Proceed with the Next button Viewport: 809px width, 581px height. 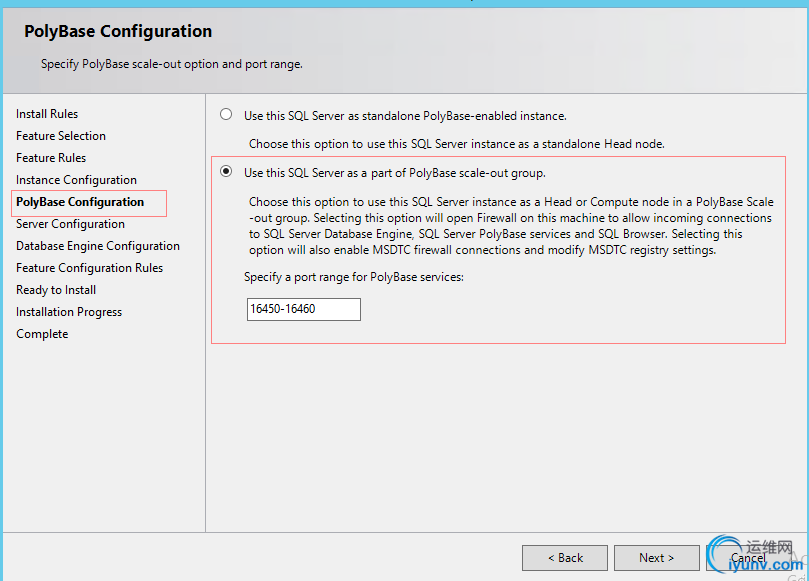coord(657,558)
